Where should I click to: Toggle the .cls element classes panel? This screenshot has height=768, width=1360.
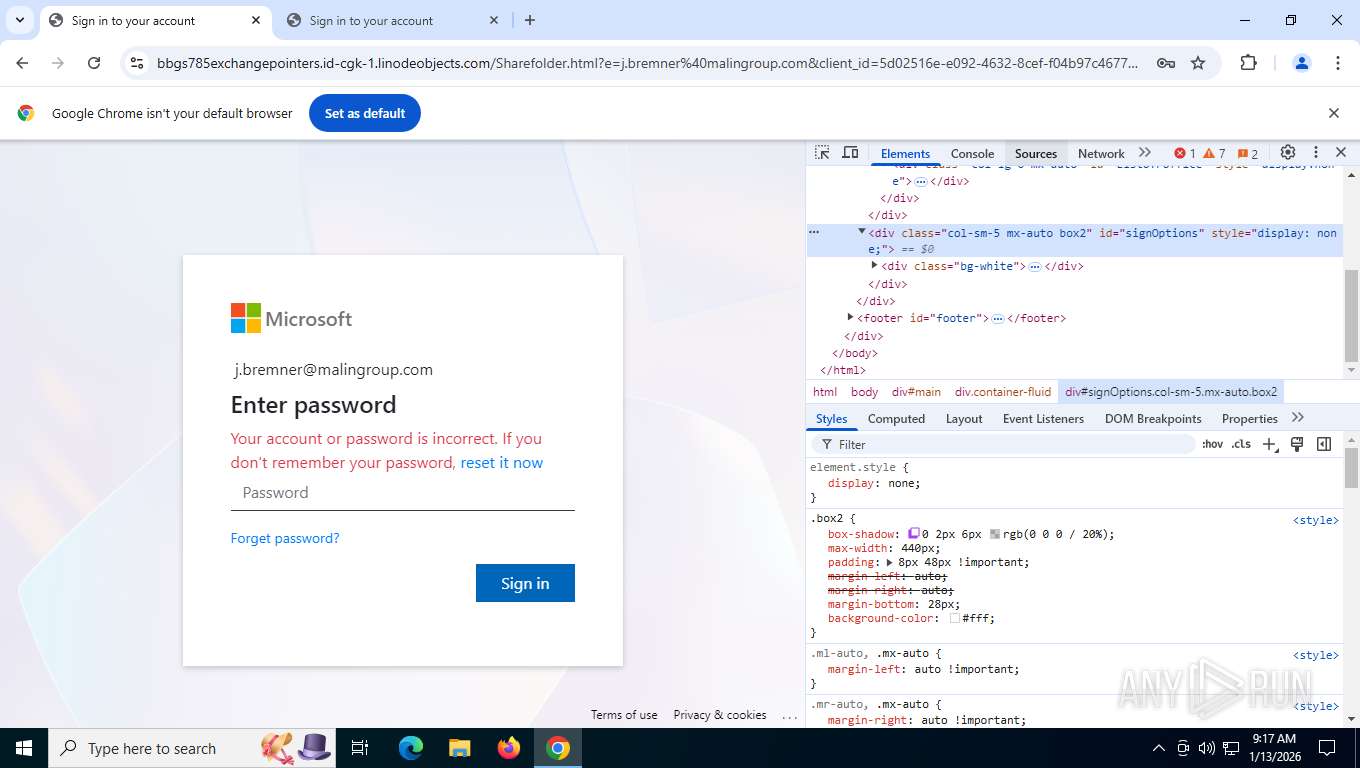tap(1241, 444)
